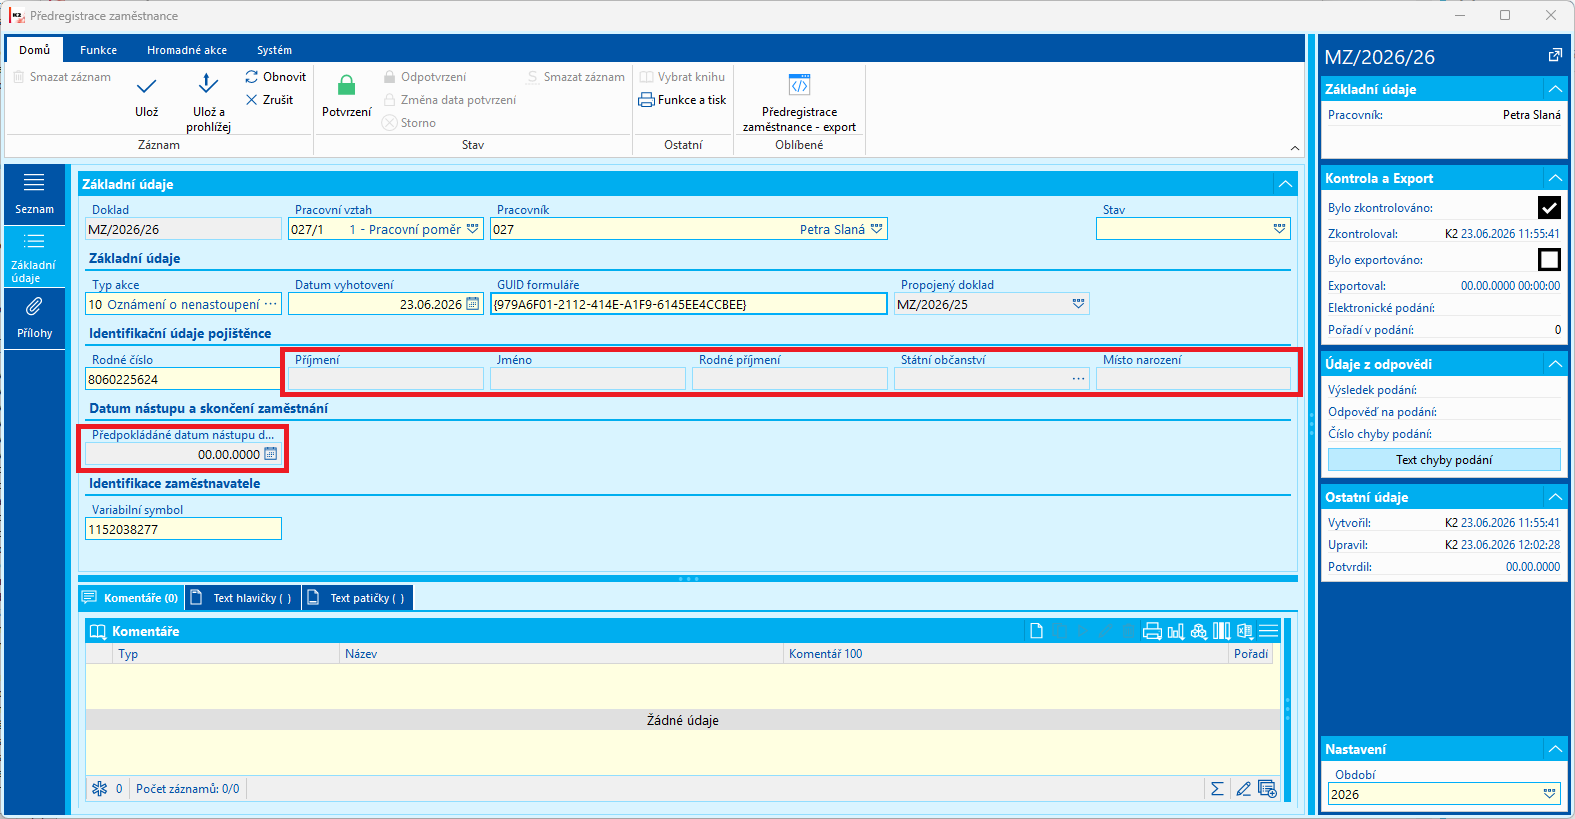Click Variabilní symbol input field
This screenshot has height=819, width=1575.
(183, 529)
